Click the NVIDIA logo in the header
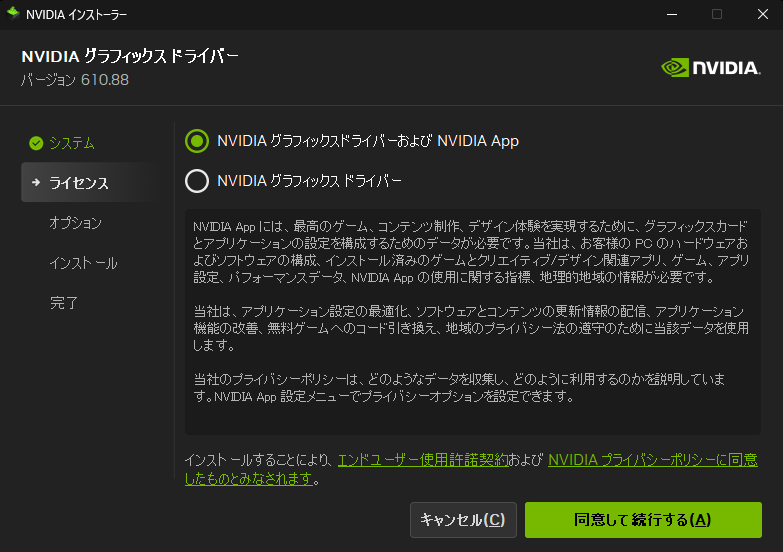 tap(711, 68)
